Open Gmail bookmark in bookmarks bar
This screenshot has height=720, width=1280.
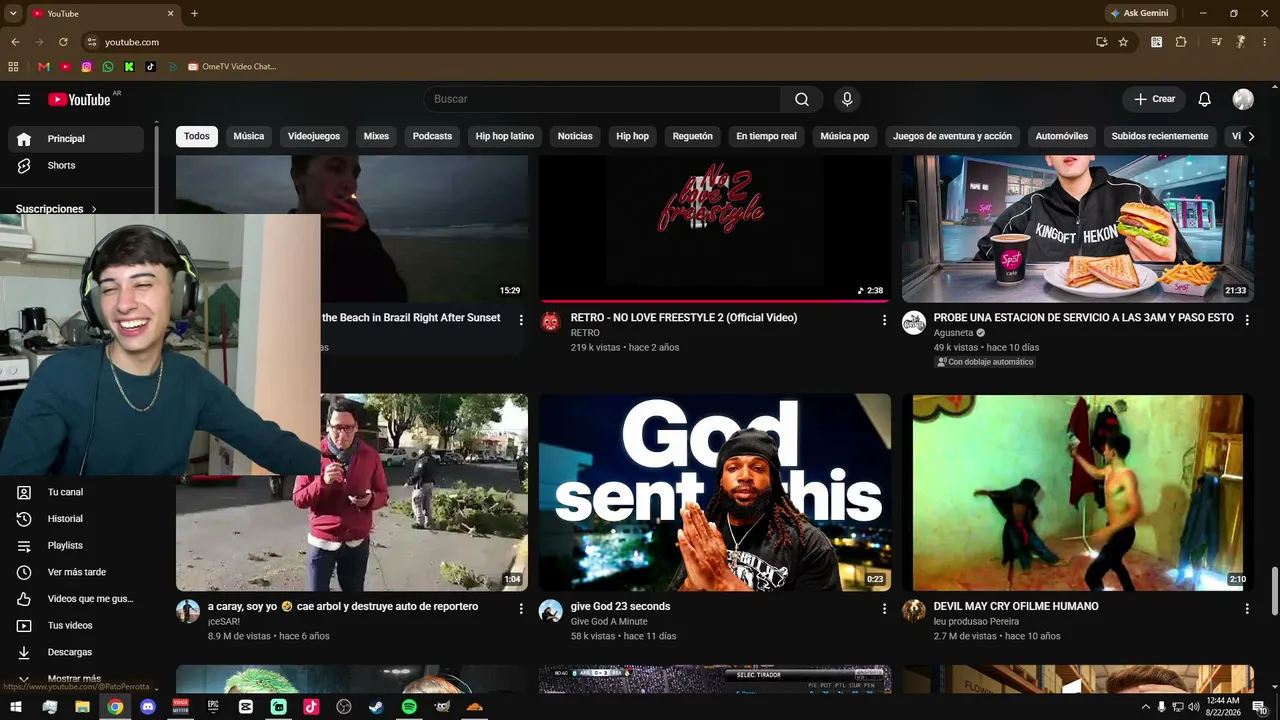pos(44,67)
